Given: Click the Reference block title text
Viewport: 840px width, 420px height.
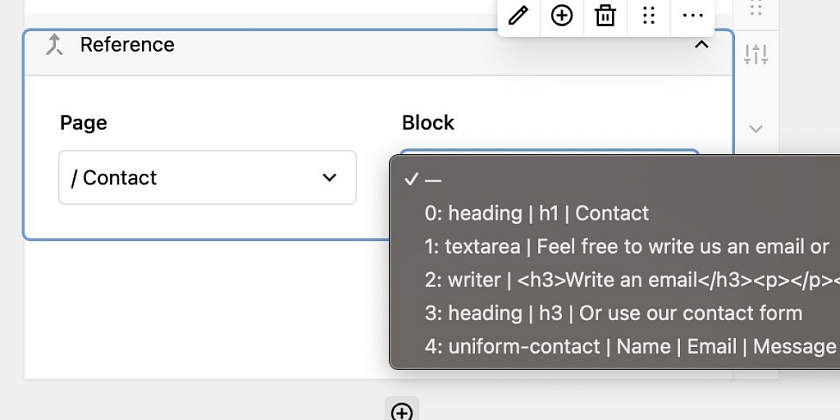Looking at the screenshot, I should click(127, 44).
